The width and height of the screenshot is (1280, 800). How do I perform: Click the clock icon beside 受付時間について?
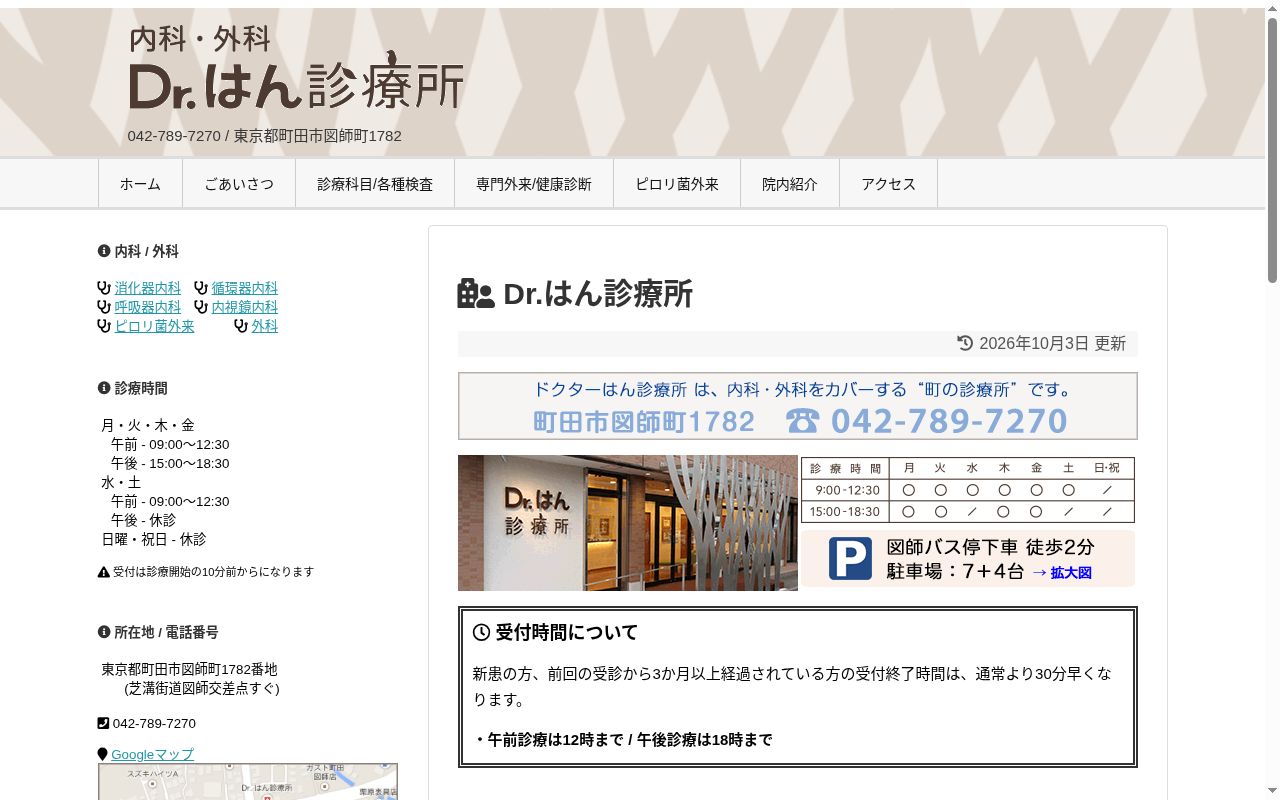[481, 632]
